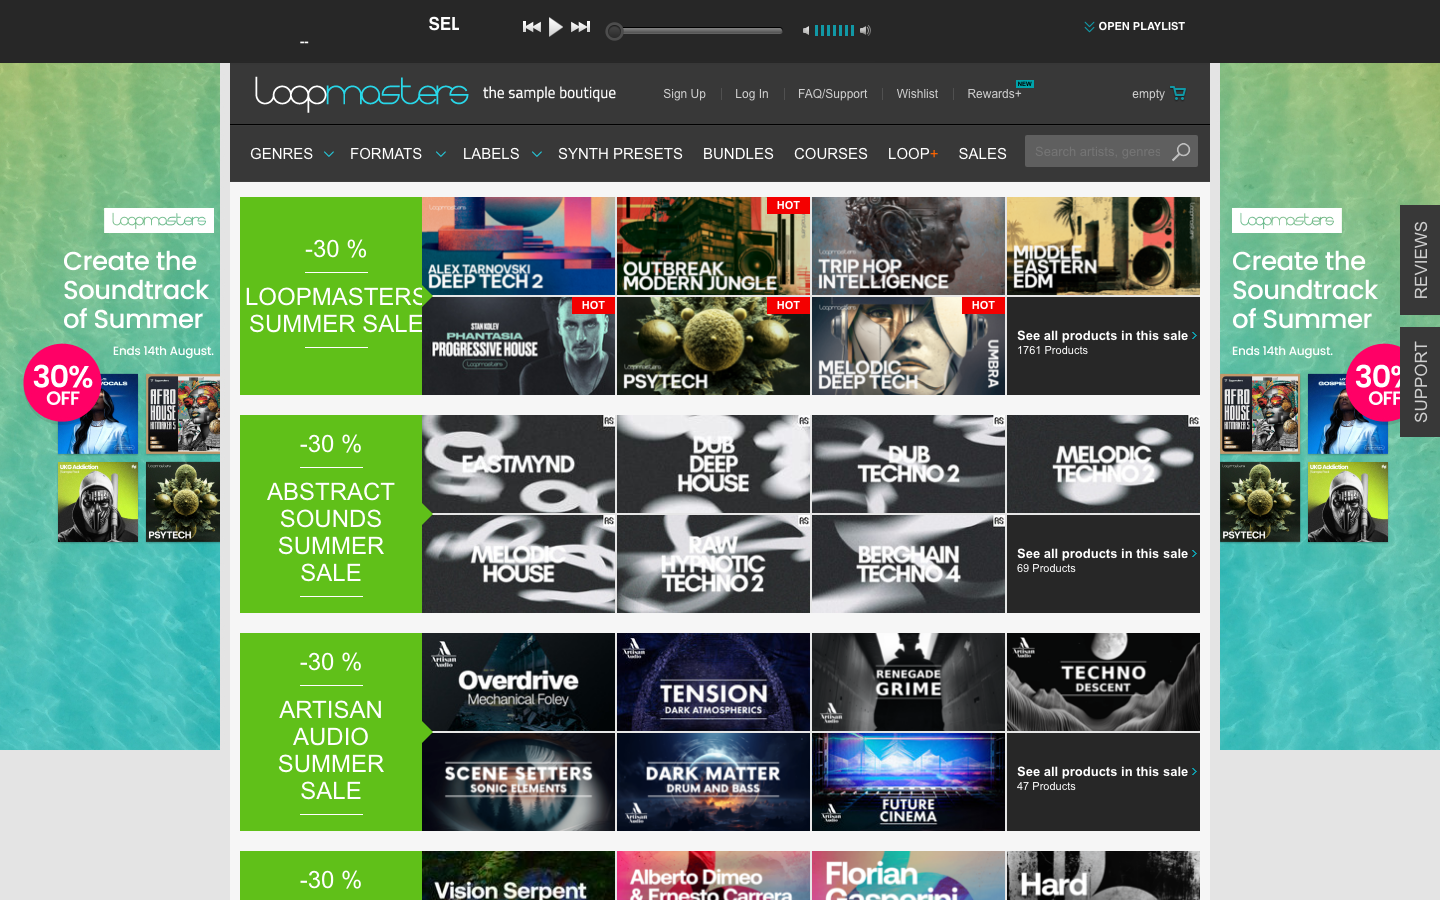
Task: Open Dub Techno 2 pack
Action: [x=908, y=464]
